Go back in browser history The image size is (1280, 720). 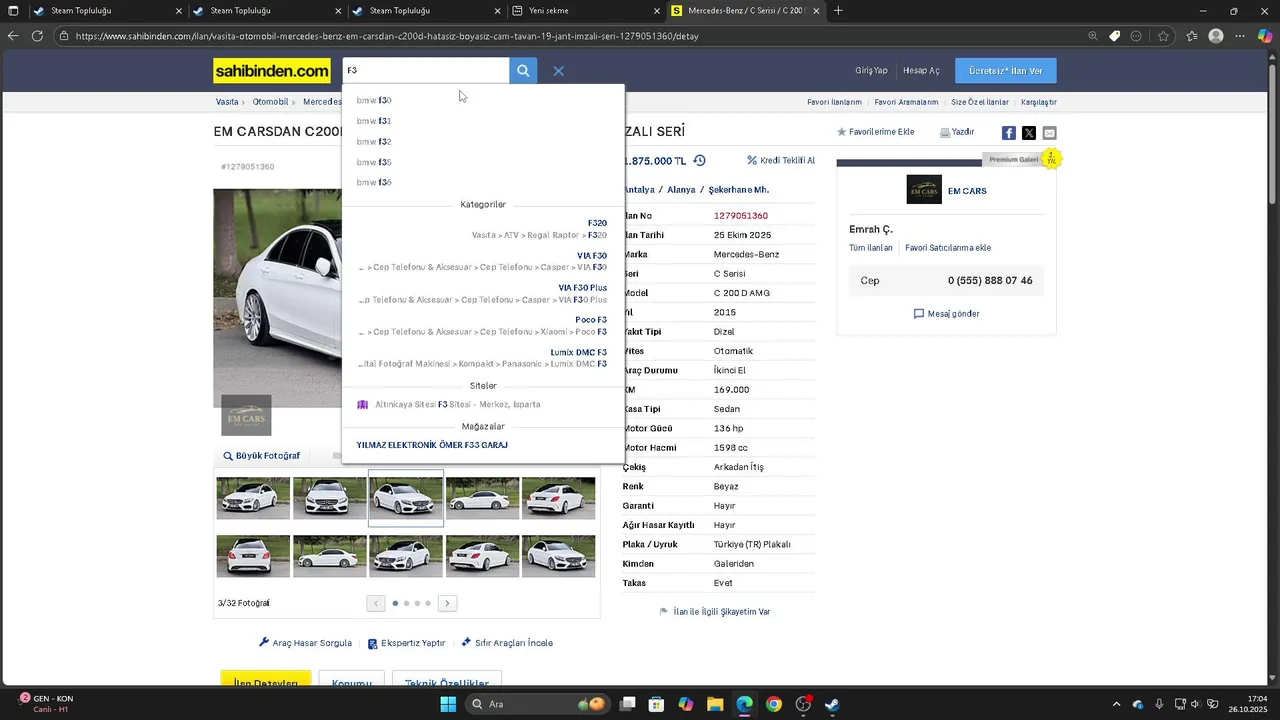12,36
